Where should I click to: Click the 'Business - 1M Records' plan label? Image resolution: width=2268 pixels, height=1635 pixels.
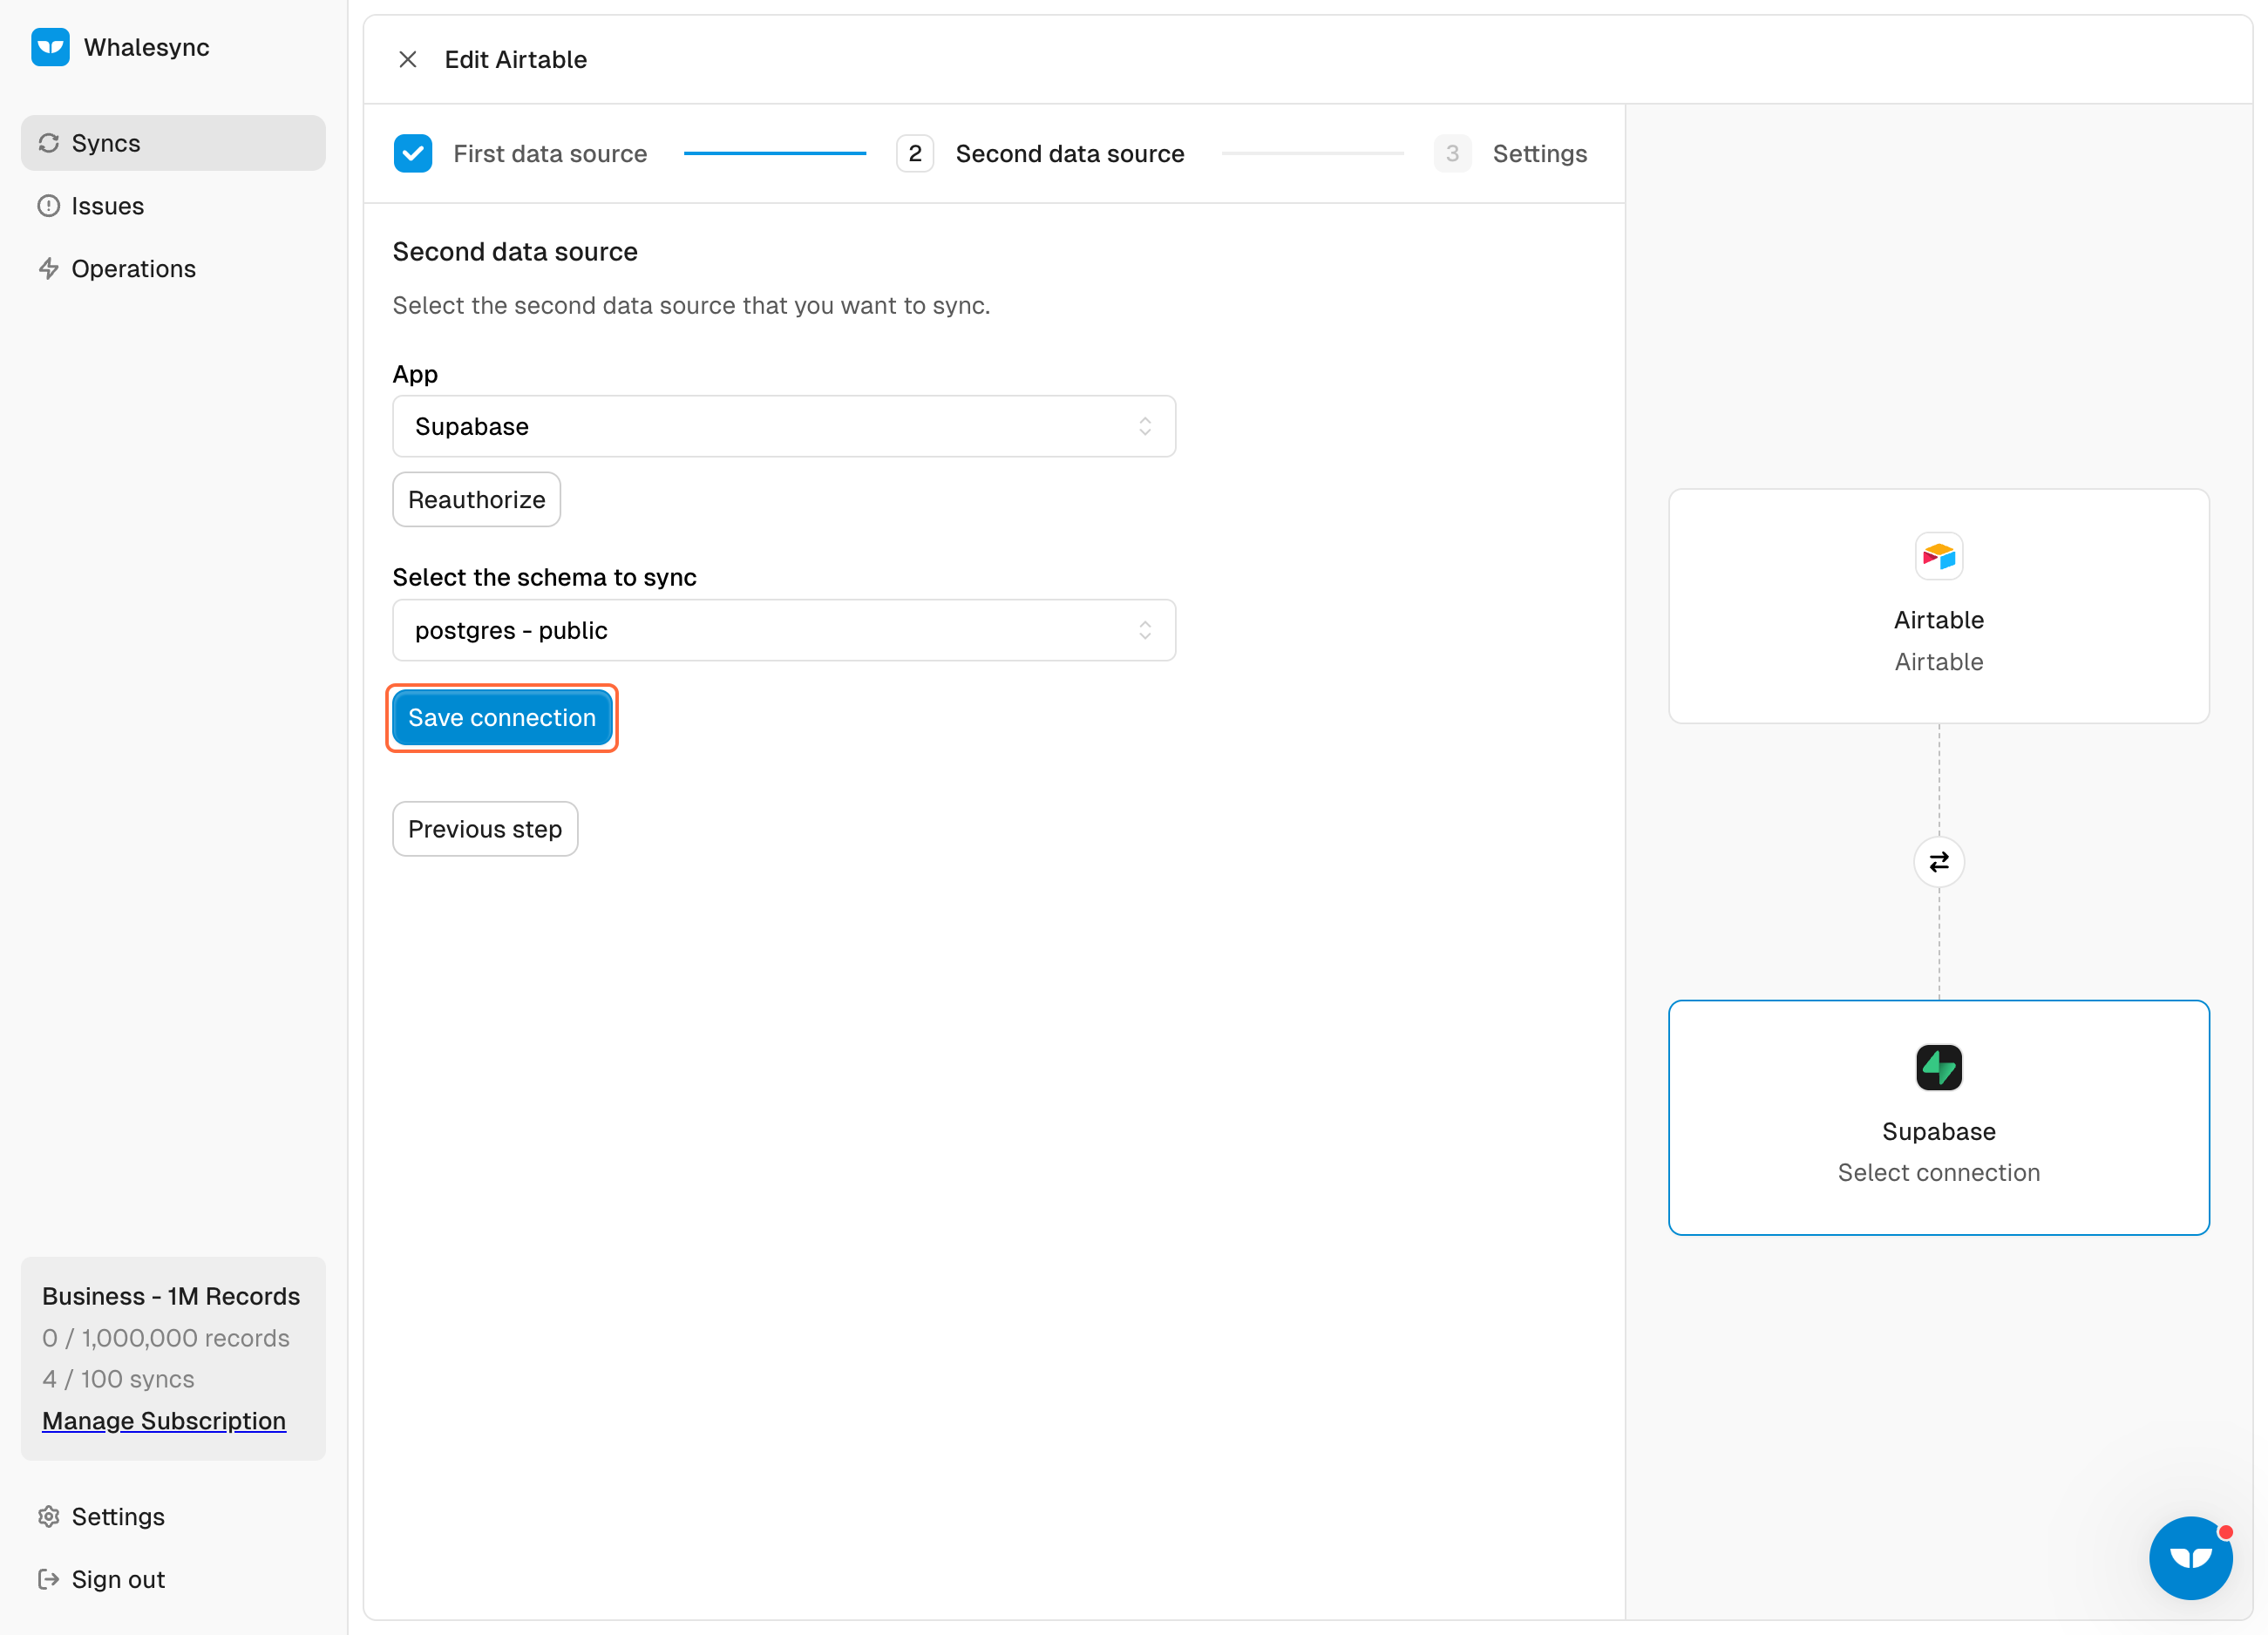(x=171, y=1296)
